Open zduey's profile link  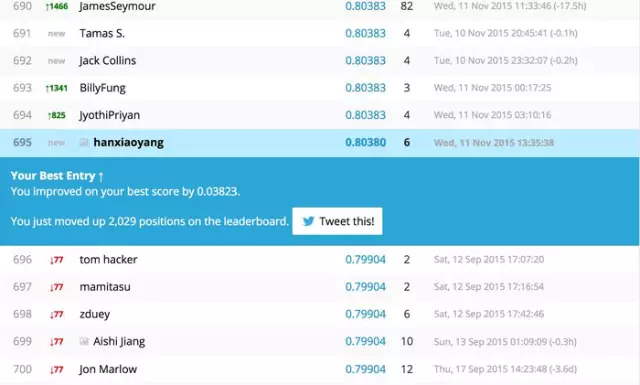click(95, 314)
